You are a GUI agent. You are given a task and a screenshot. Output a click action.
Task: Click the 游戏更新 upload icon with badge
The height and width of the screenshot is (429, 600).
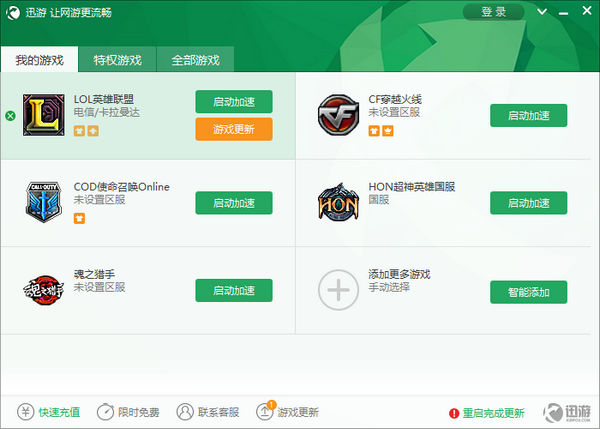265,411
